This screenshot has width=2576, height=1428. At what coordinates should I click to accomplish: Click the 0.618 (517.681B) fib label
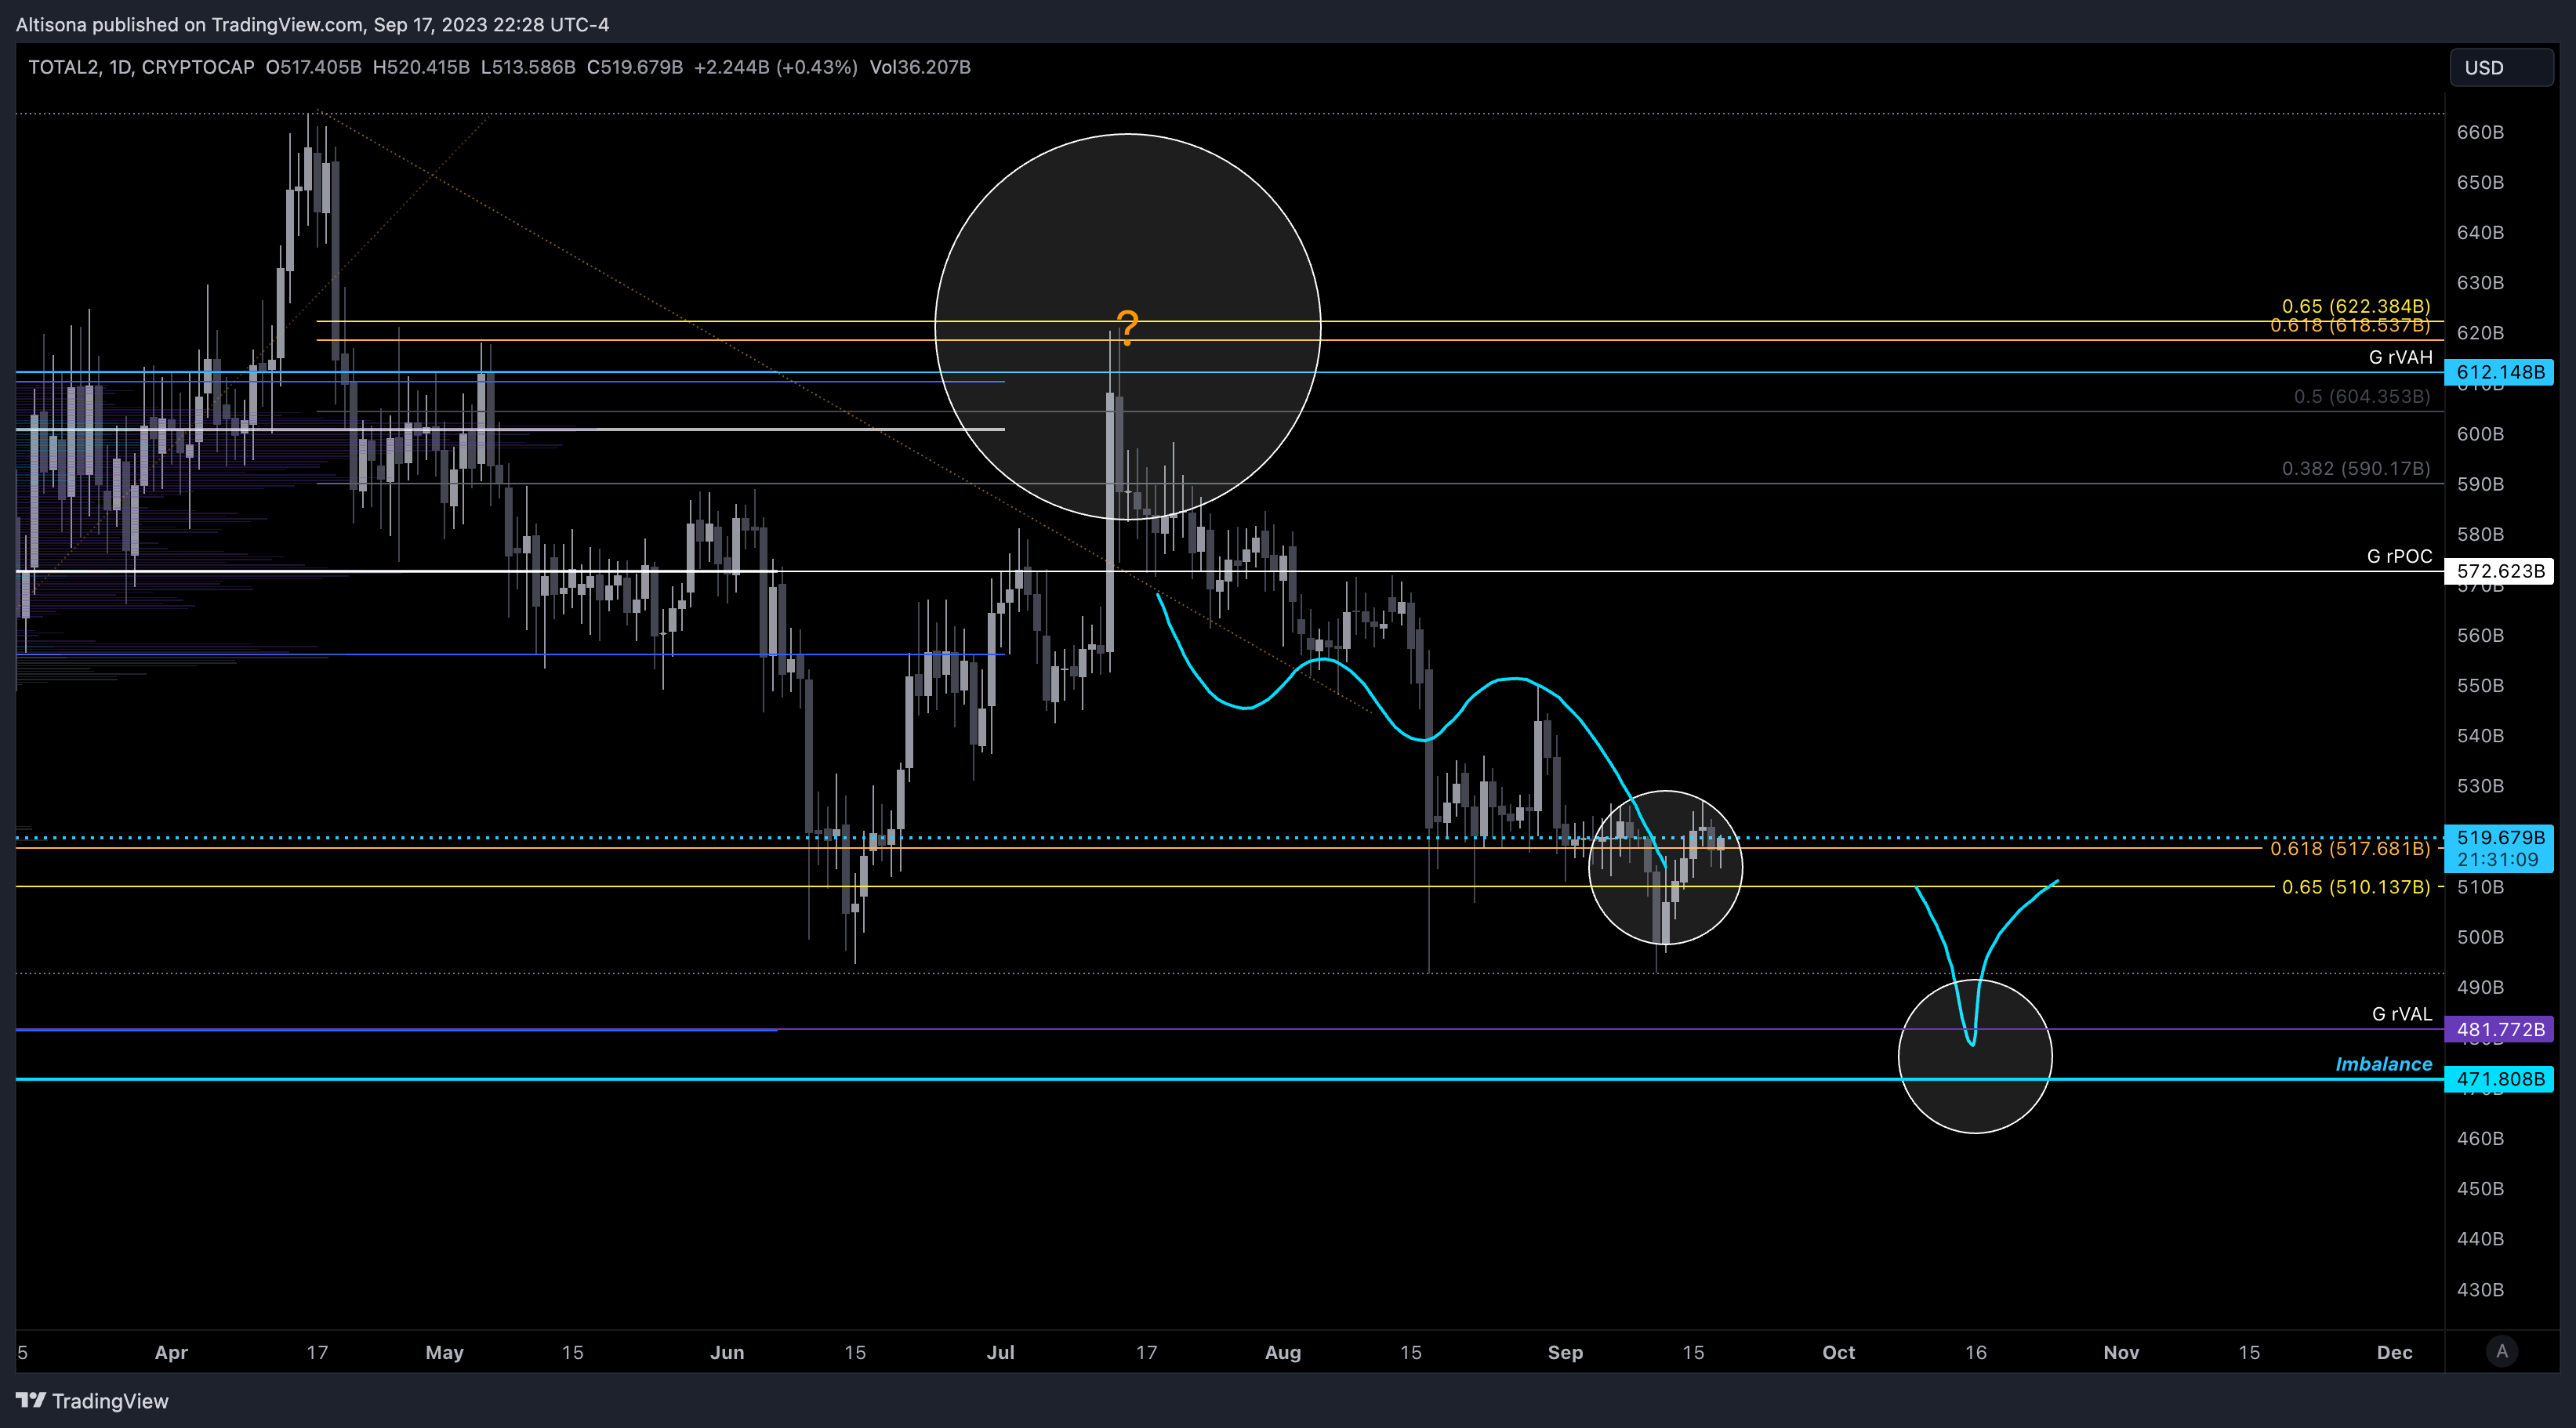[x=2349, y=848]
